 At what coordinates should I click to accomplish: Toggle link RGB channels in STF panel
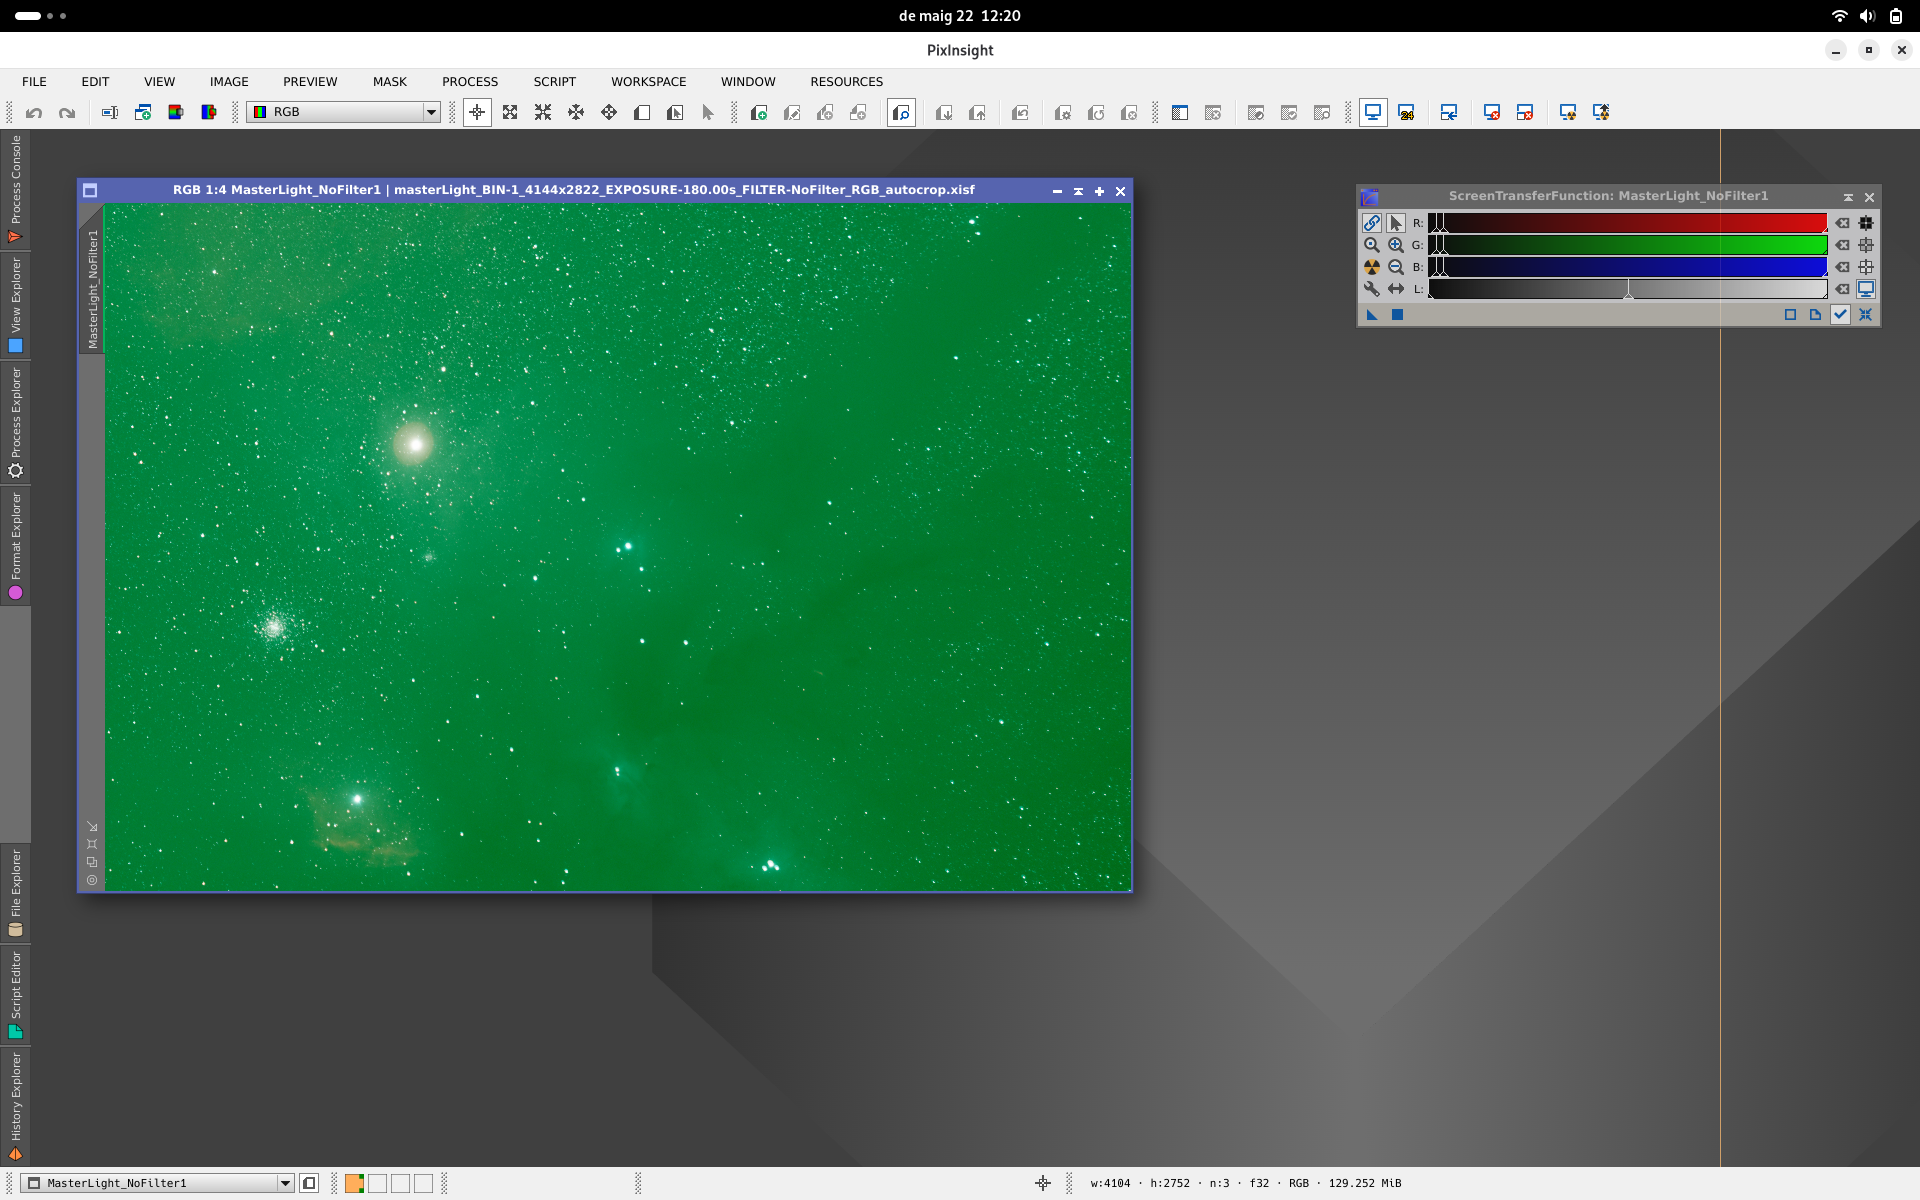[x=1372, y=223]
